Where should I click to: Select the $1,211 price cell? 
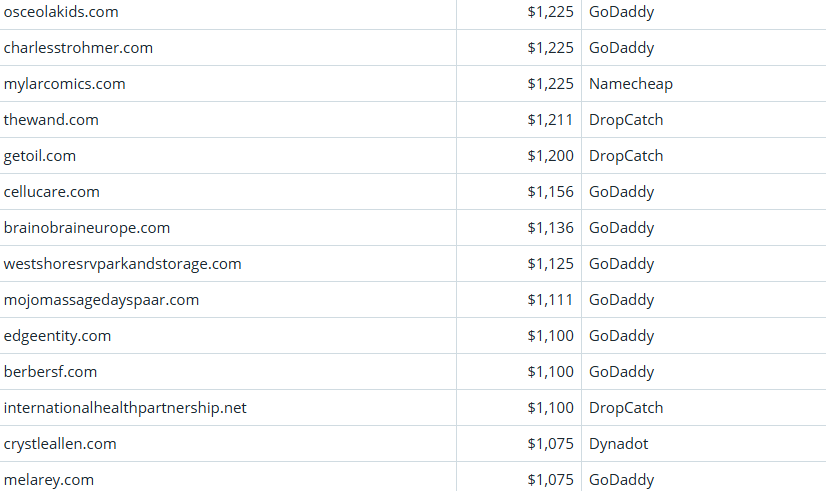tap(550, 120)
